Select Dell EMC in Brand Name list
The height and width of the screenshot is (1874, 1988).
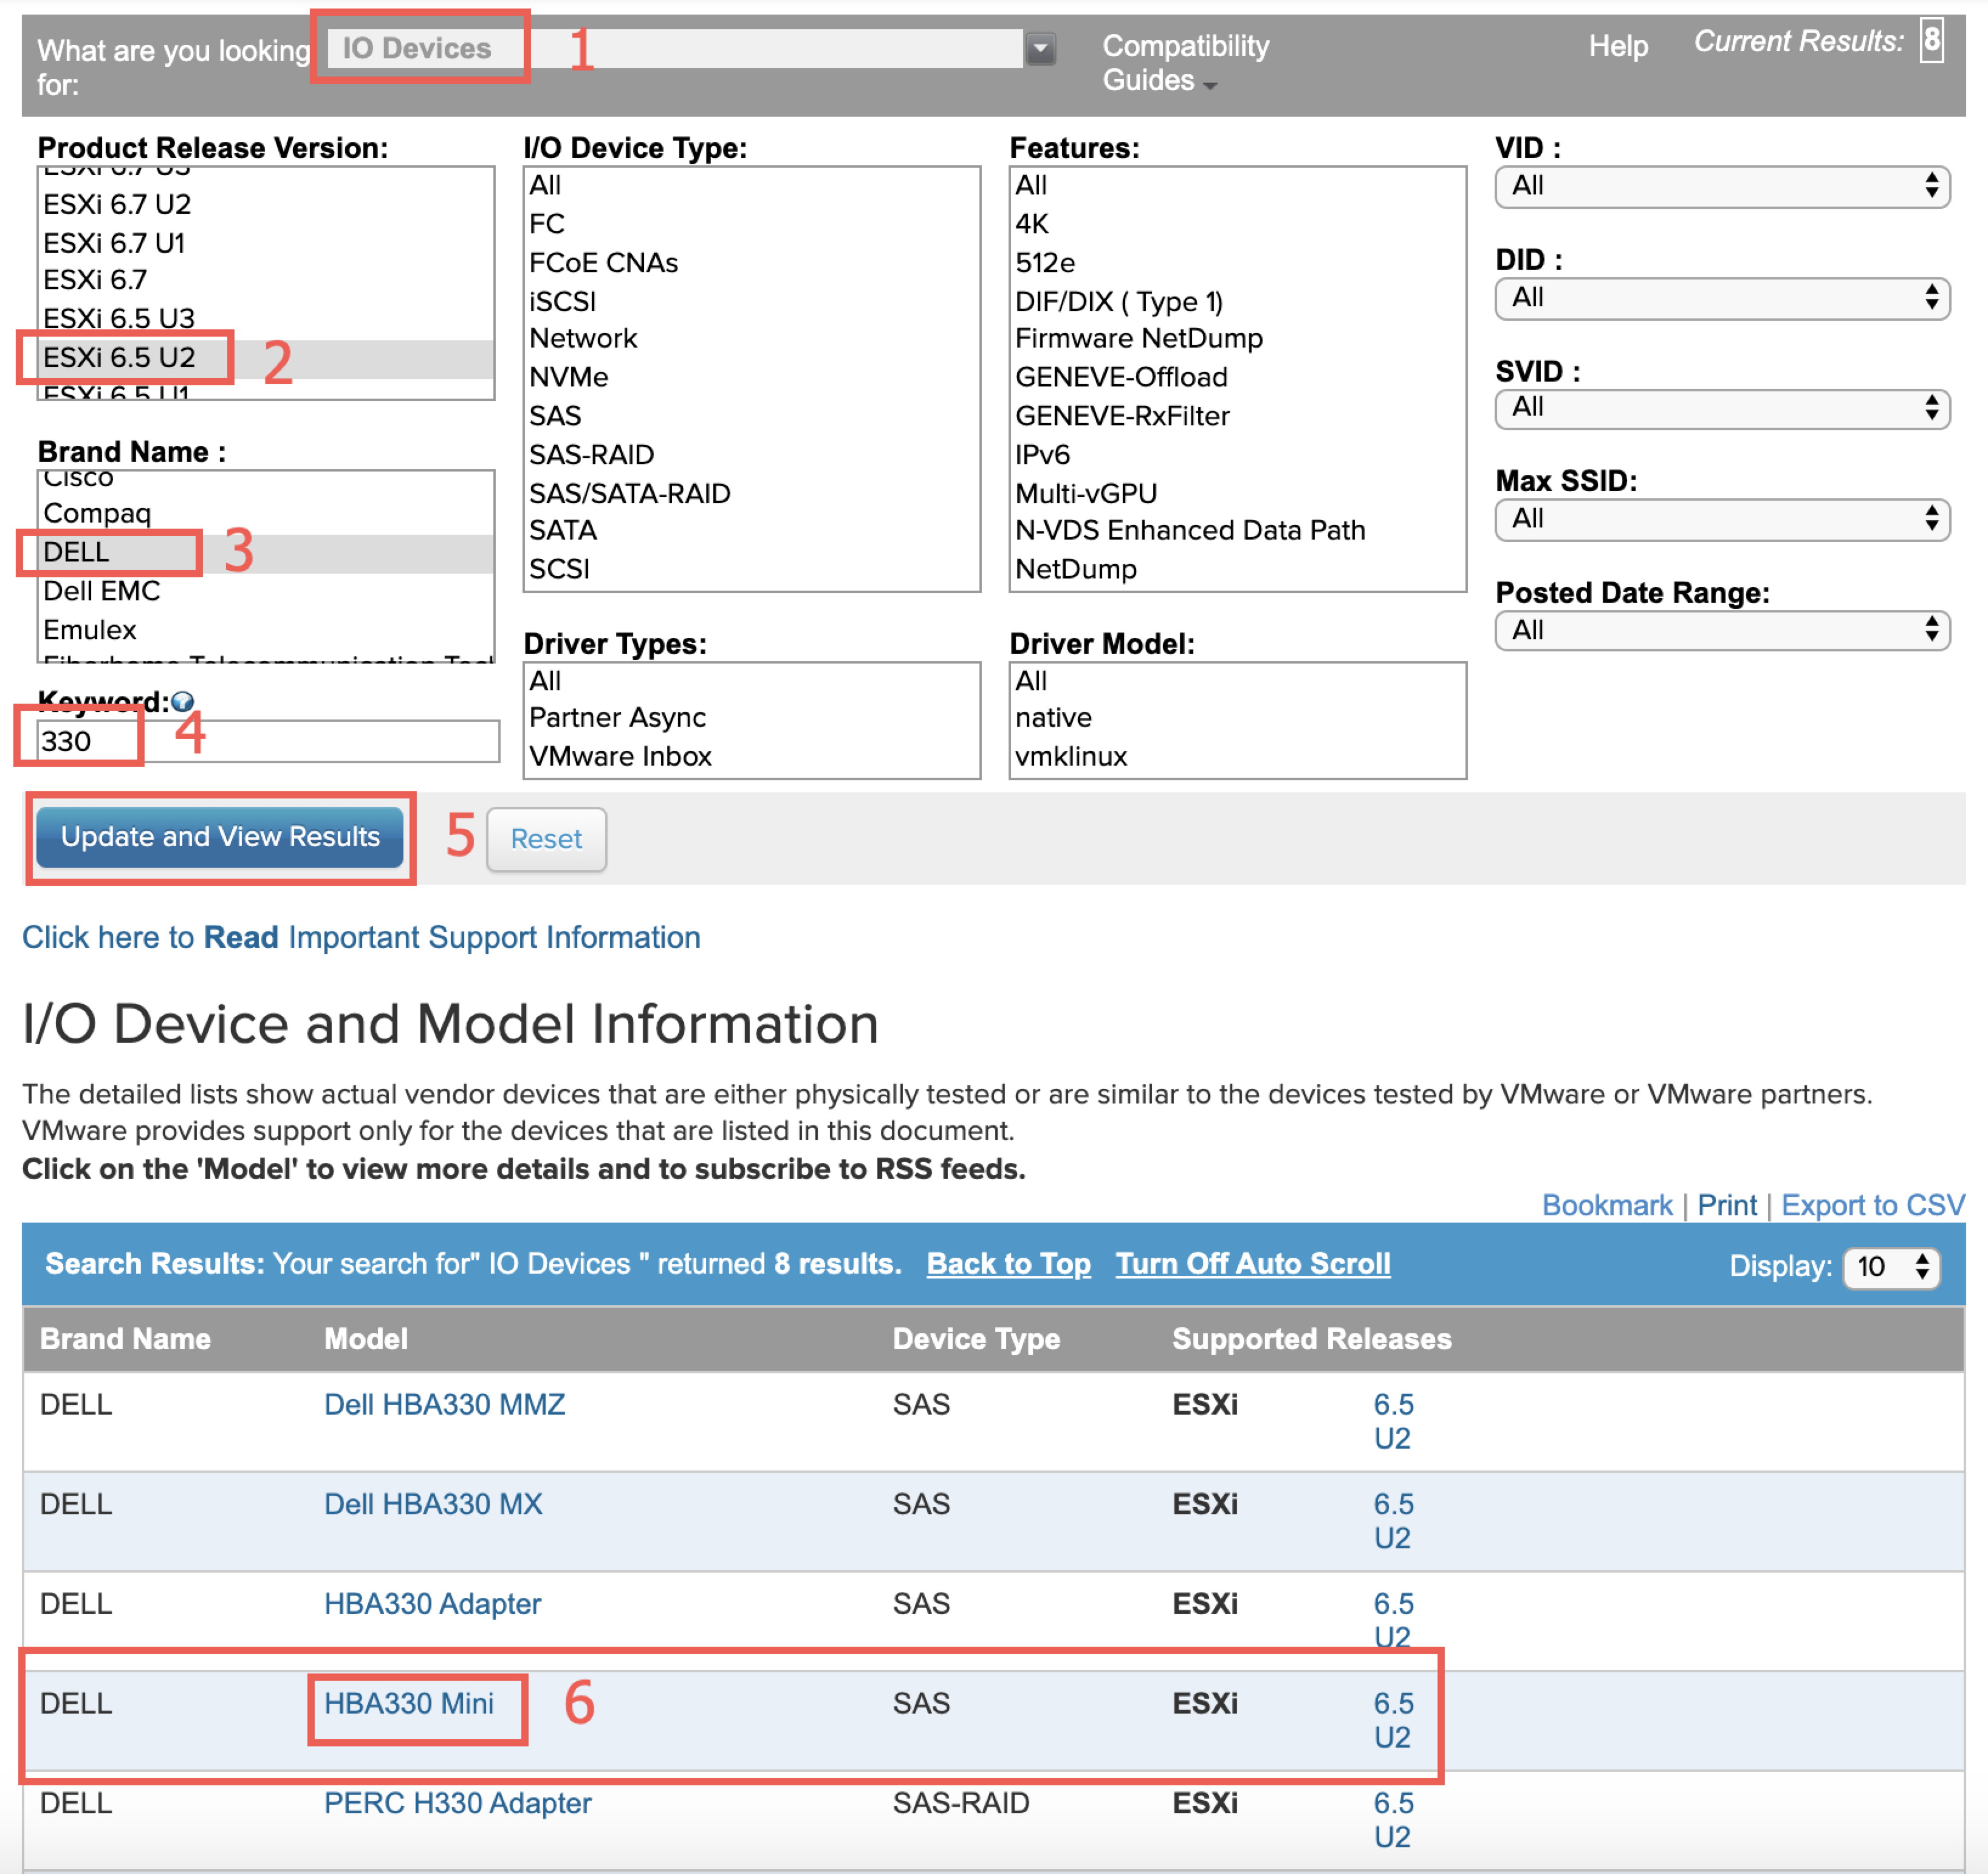(266, 591)
